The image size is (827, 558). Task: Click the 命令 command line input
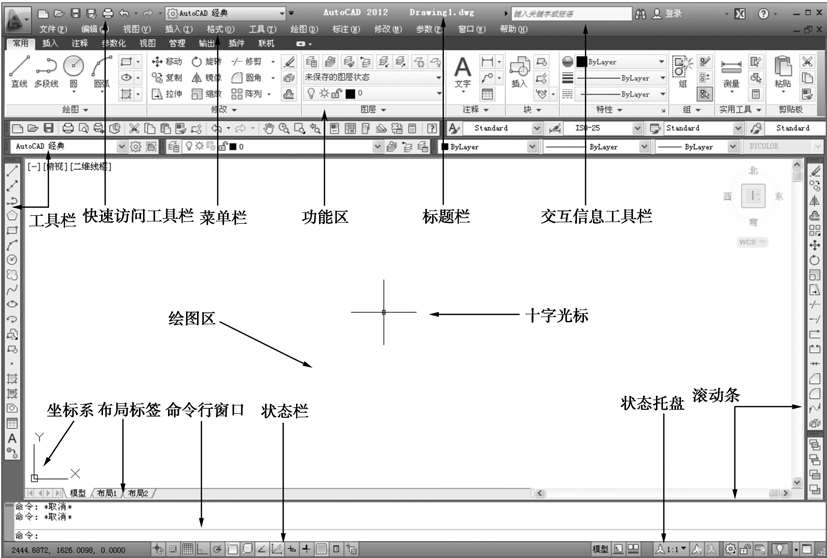coord(422,535)
